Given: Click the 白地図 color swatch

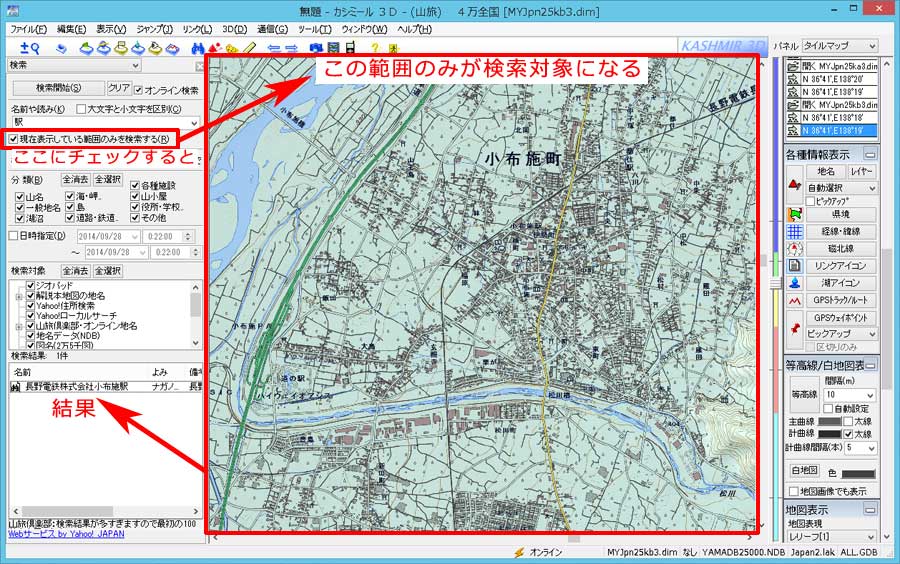Looking at the screenshot, I should 858,472.
